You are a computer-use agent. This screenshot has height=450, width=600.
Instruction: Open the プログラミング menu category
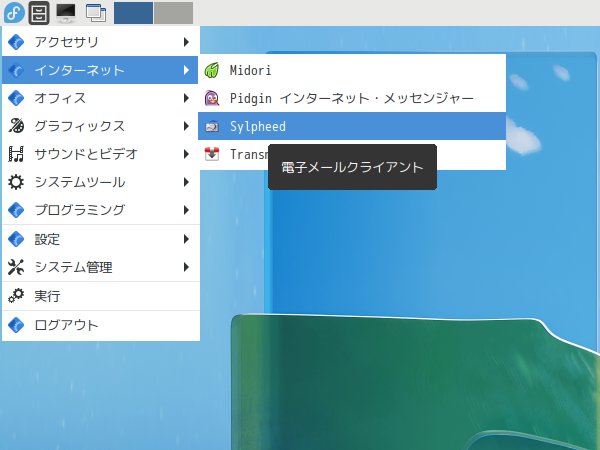[x=101, y=210]
